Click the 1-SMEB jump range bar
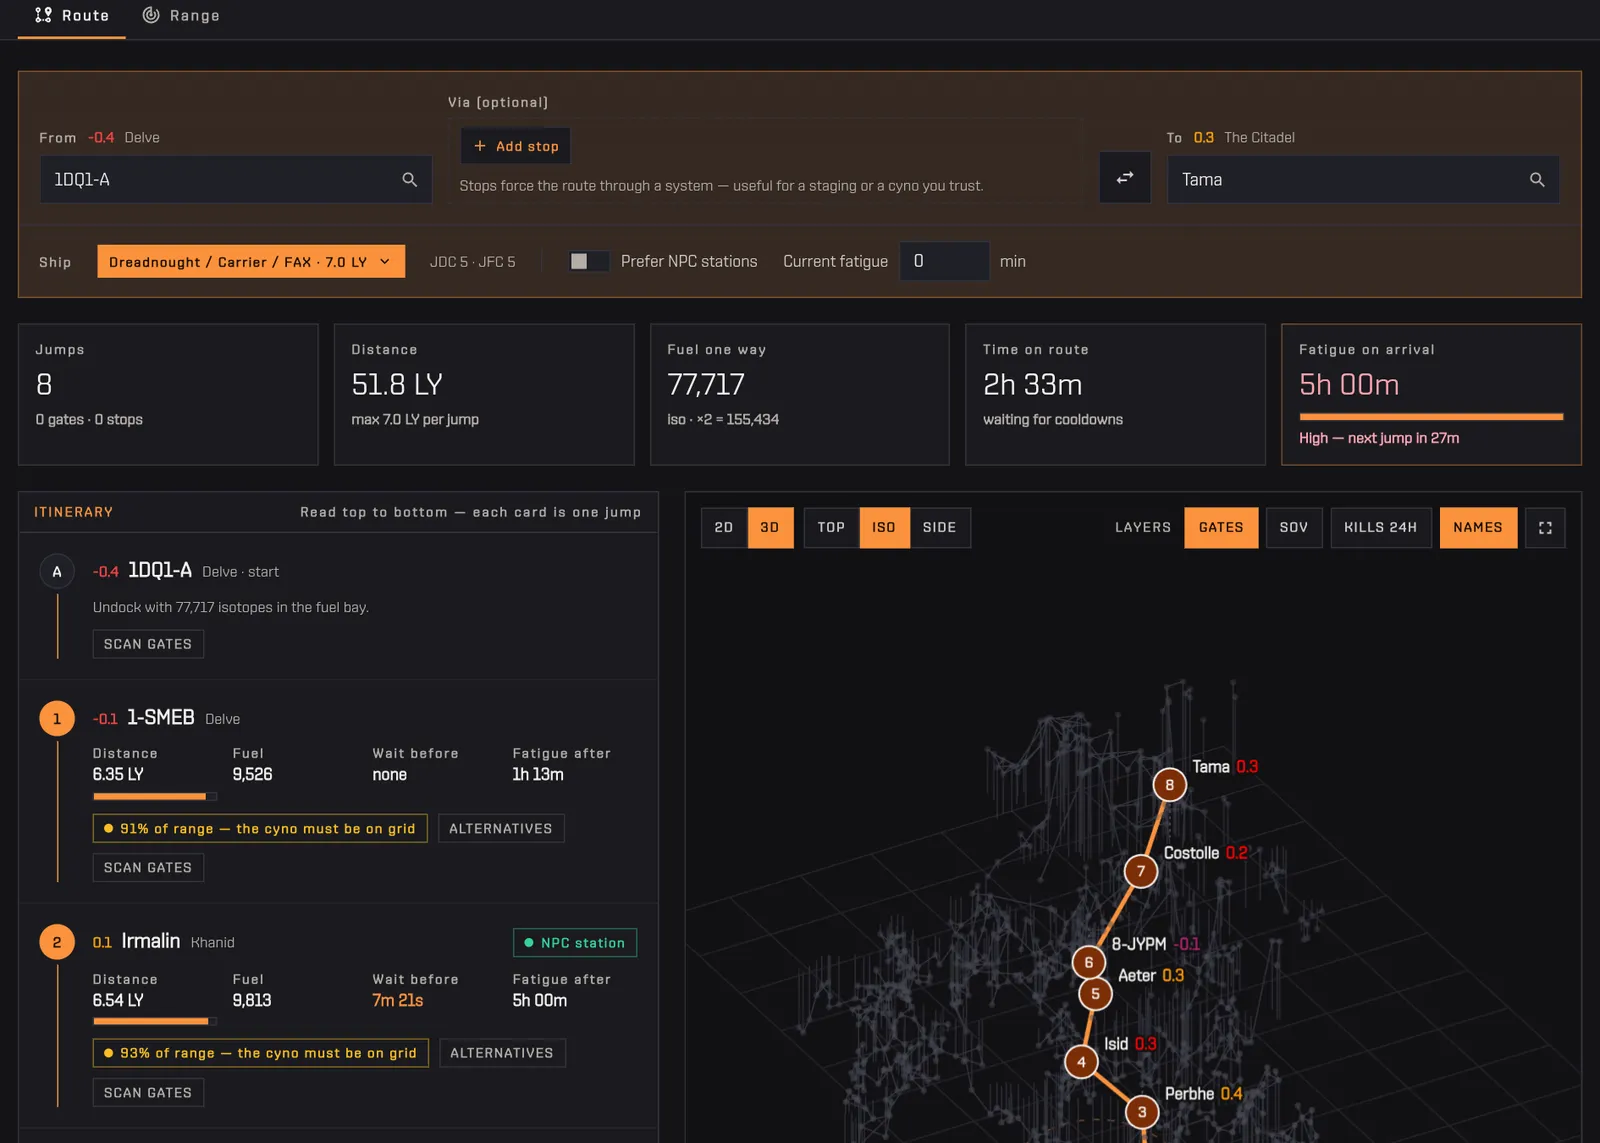Viewport: 1600px width, 1143px height. click(155, 797)
